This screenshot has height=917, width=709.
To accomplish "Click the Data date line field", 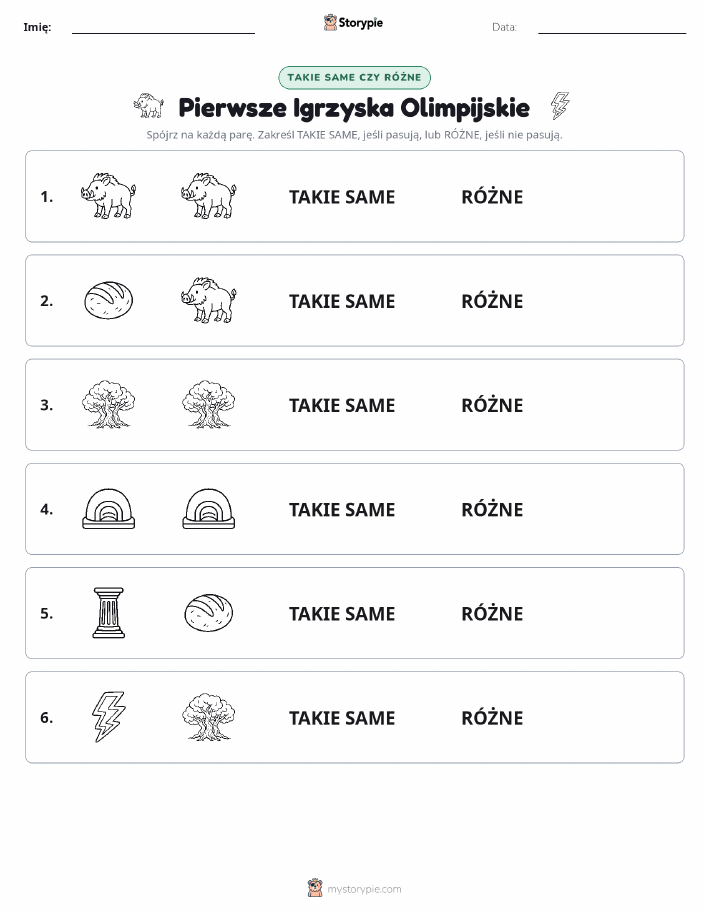I will tap(612, 27).
